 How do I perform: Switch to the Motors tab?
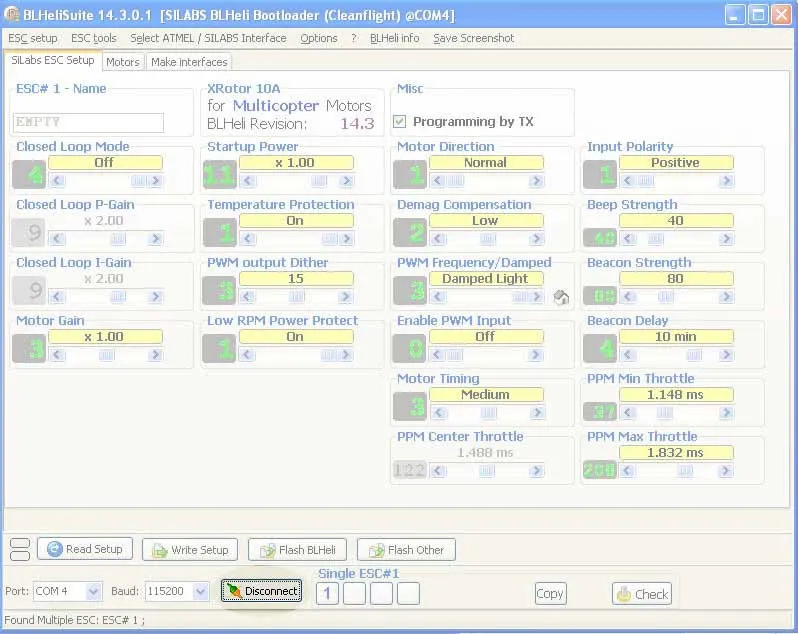point(123,62)
